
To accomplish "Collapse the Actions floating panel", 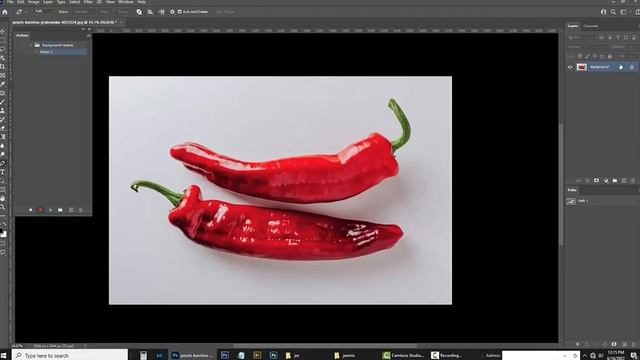I will point(83,29).
